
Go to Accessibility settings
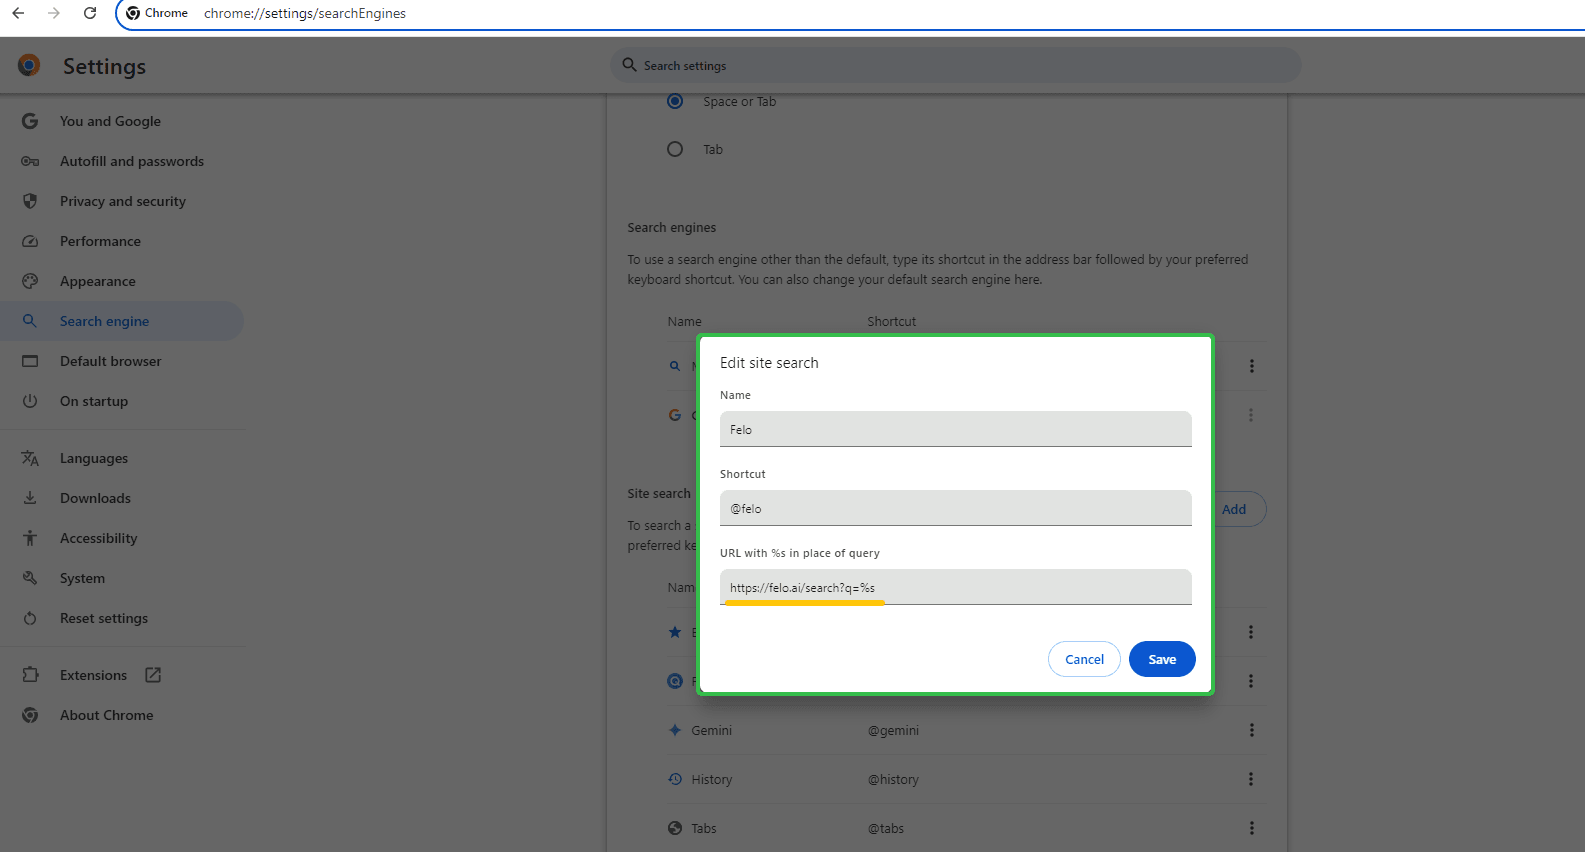coord(98,538)
